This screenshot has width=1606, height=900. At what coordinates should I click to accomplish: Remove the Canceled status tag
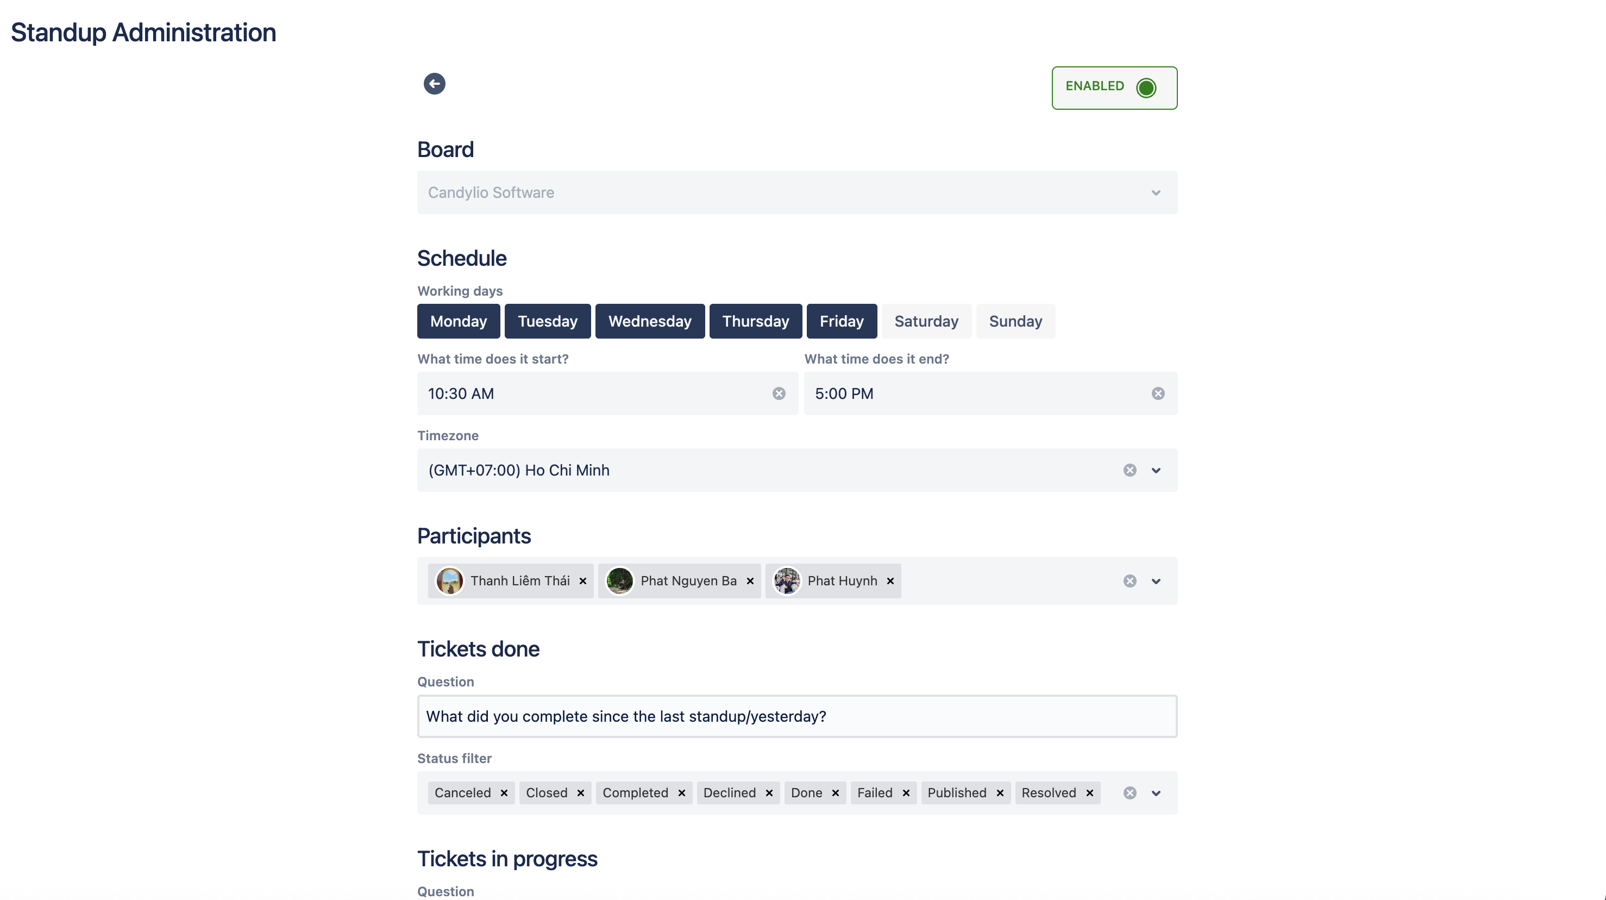click(504, 793)
